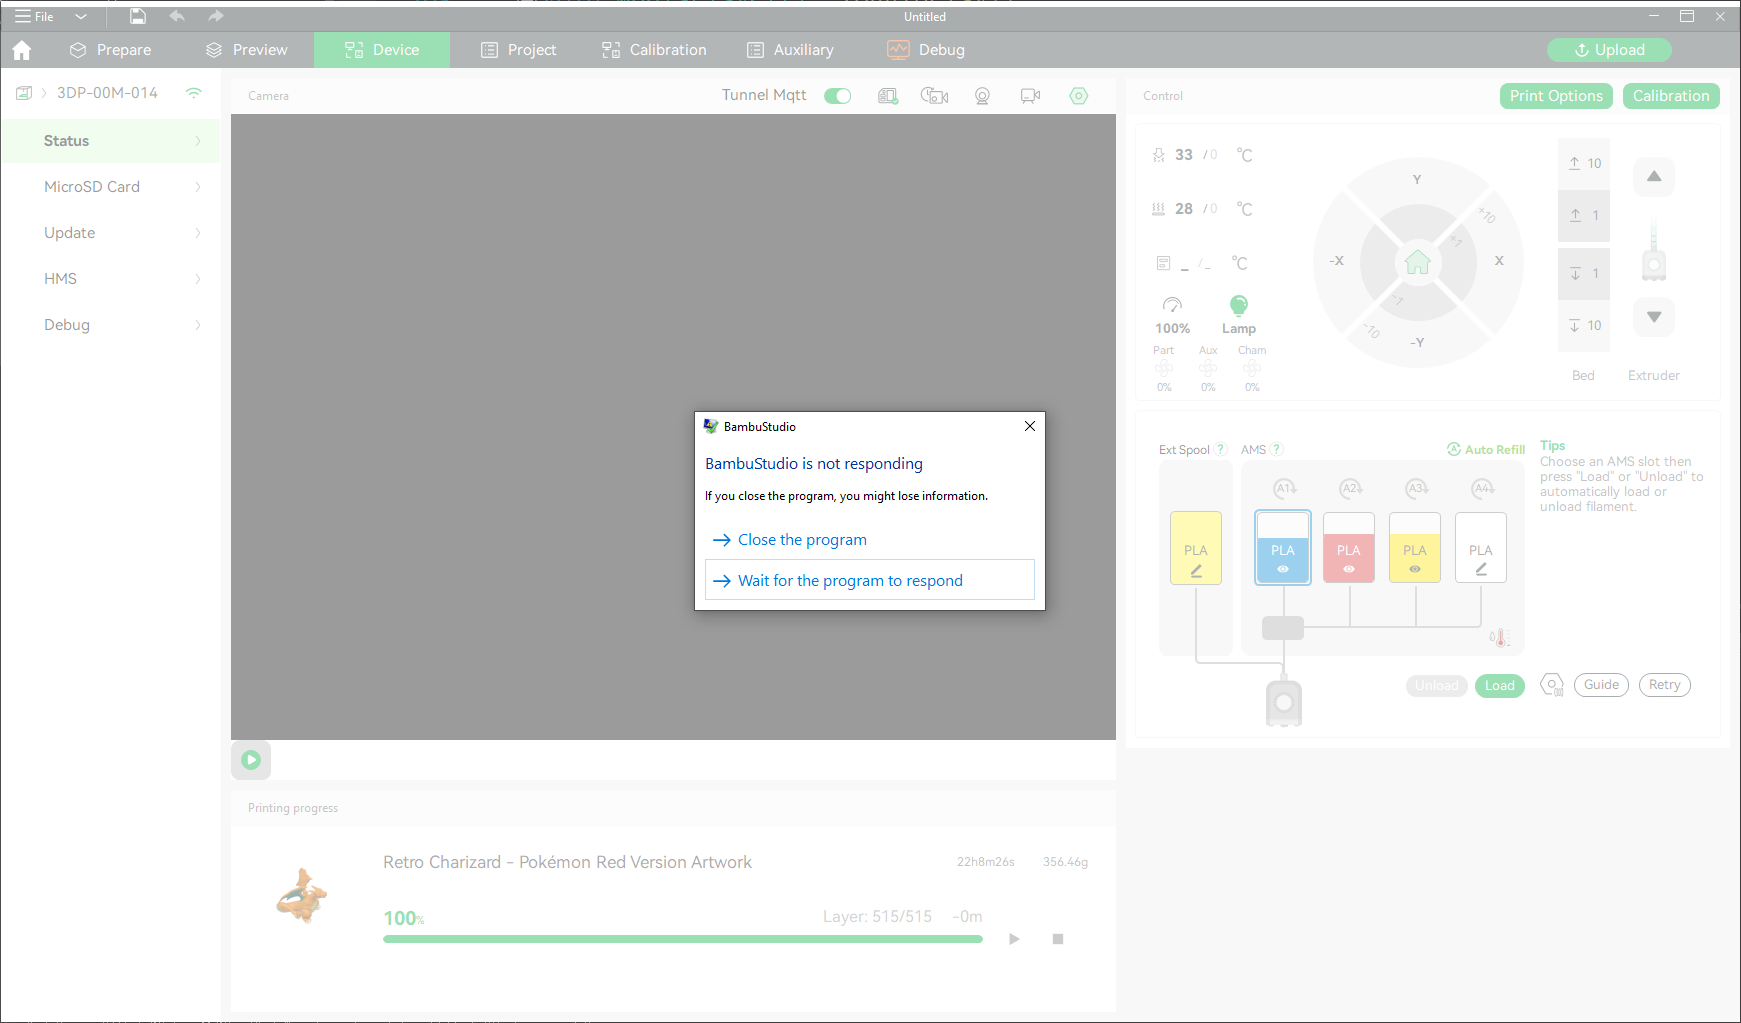Click the Guide button
The height and width of the screenshot is (1023, 1741).
point(1601,685)
